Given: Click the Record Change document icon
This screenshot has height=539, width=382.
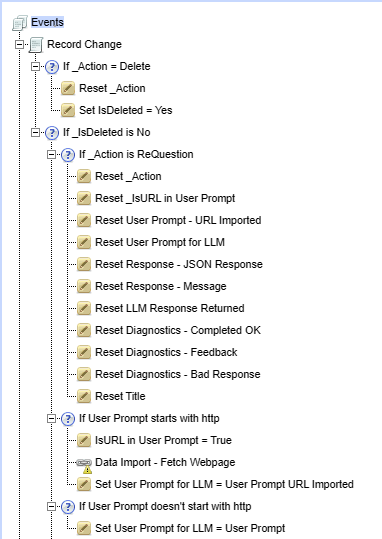Looking at the screenshot, I should [x=36, y=45].
